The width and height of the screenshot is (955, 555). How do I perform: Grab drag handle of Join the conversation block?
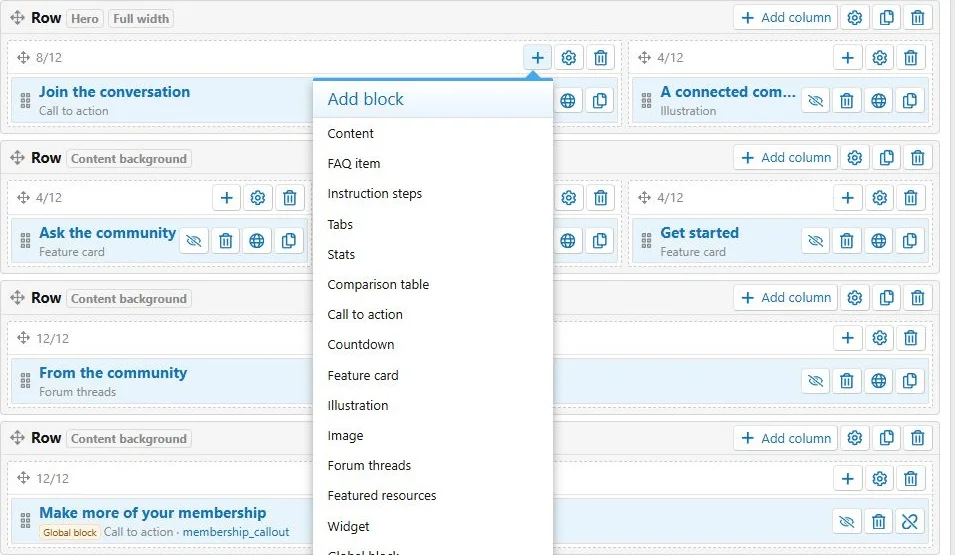[25, 101]
